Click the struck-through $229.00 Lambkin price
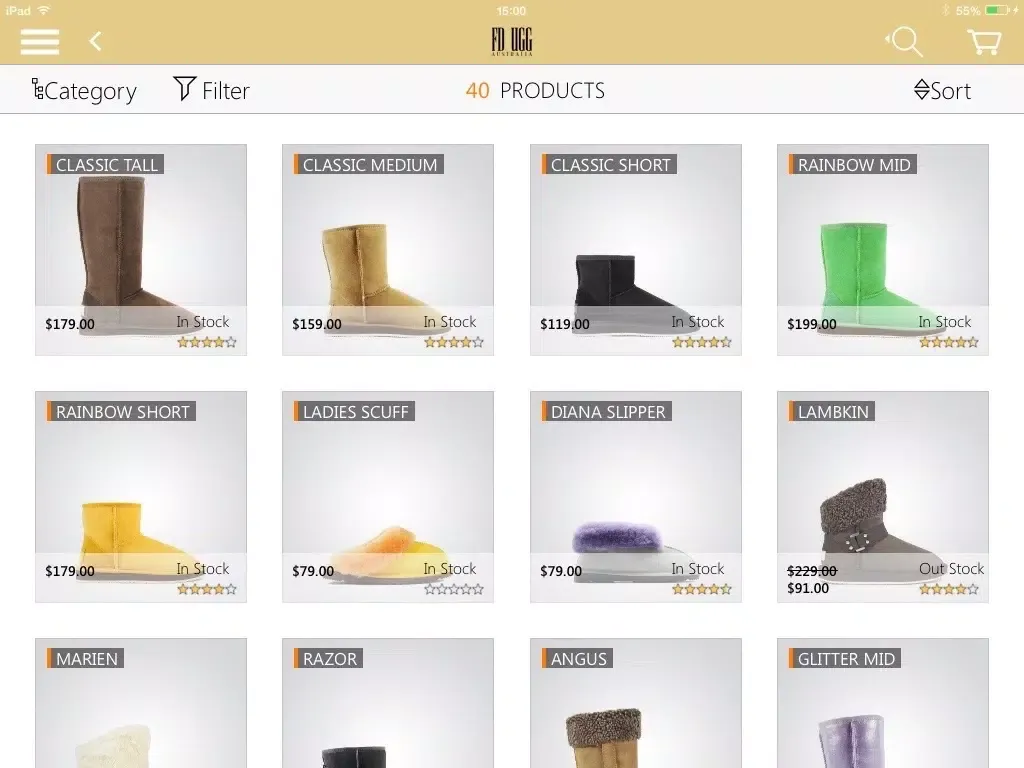 [x=812, y=571]
